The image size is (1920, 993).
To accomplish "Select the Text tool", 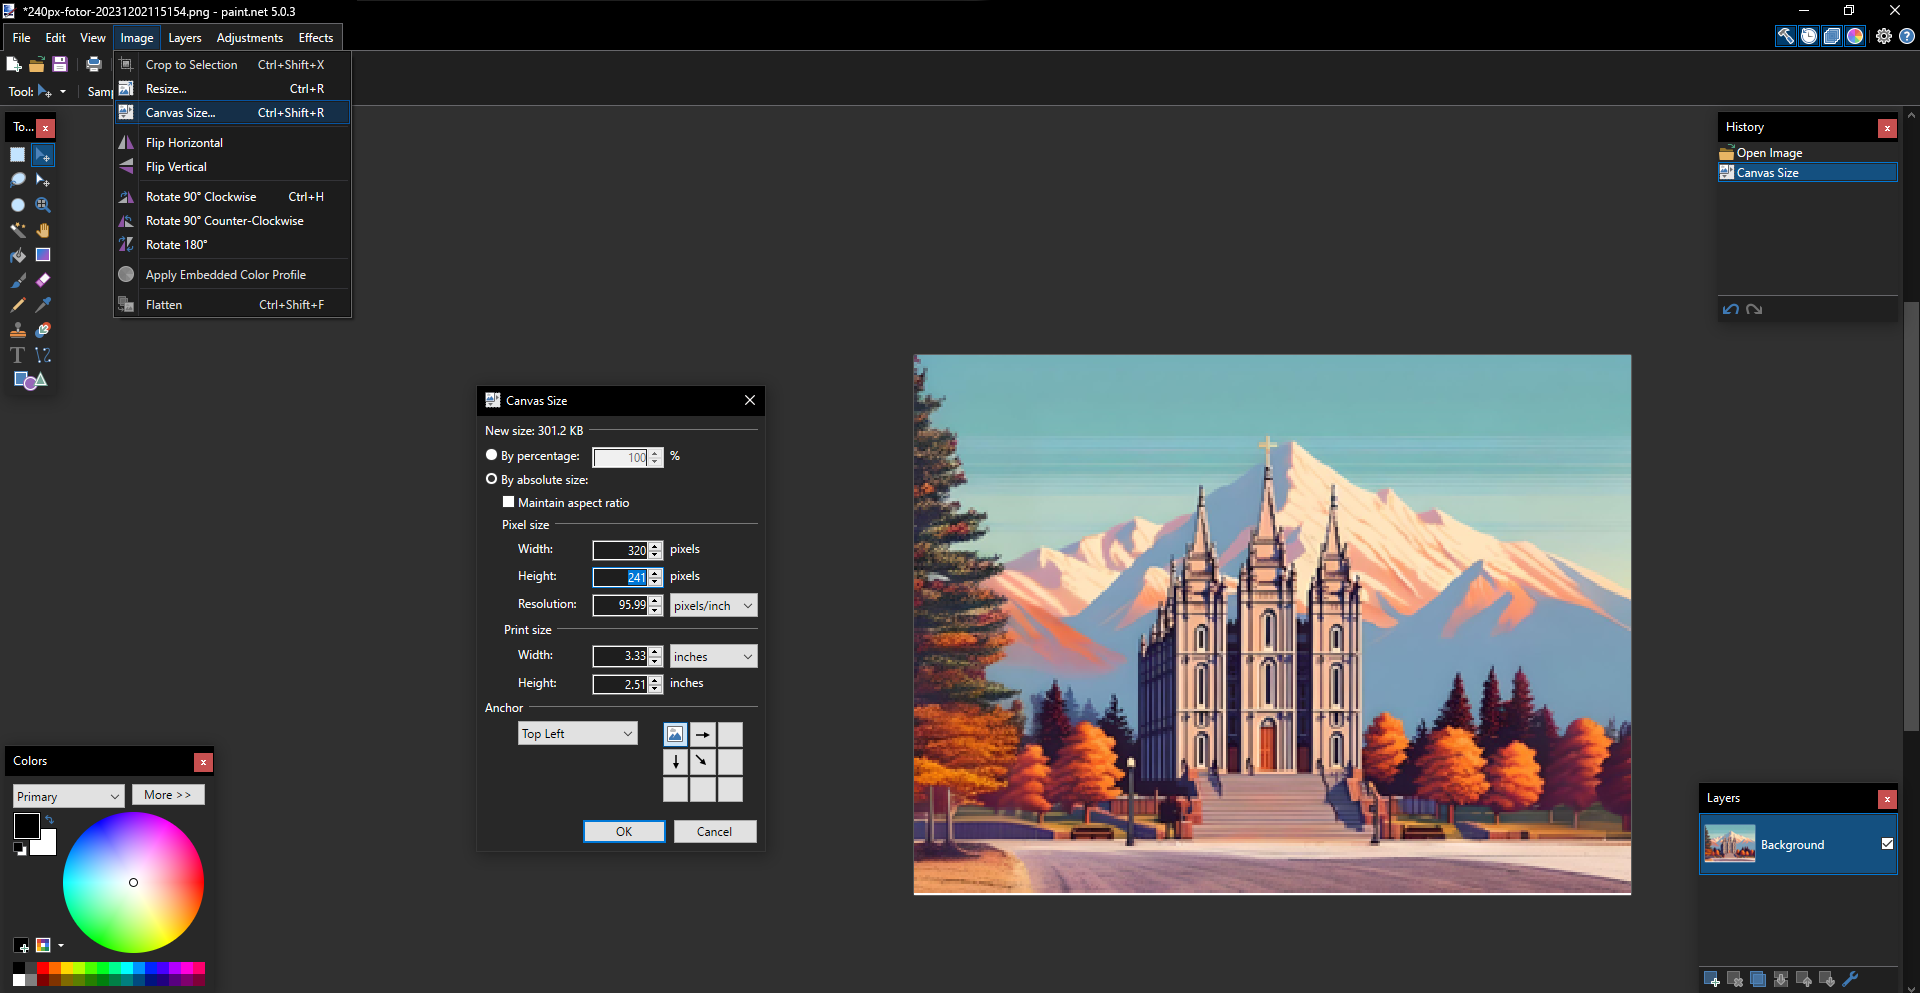I will (x=18, y=355).
